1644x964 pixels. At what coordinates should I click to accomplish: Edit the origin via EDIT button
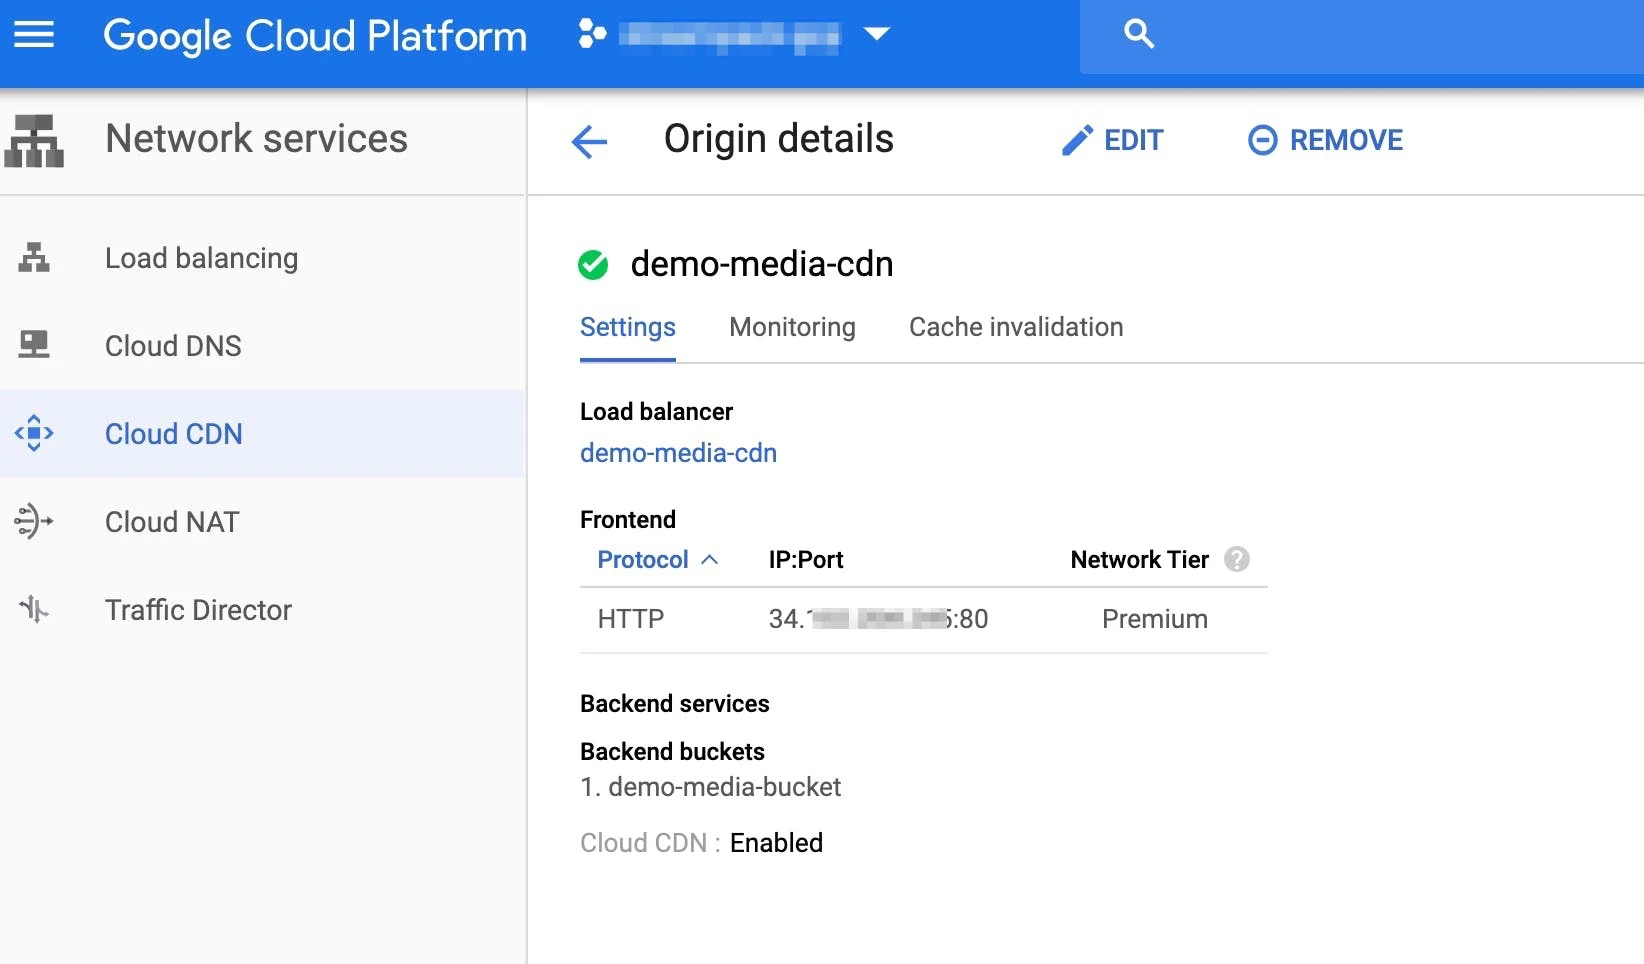coord(1112,141)
